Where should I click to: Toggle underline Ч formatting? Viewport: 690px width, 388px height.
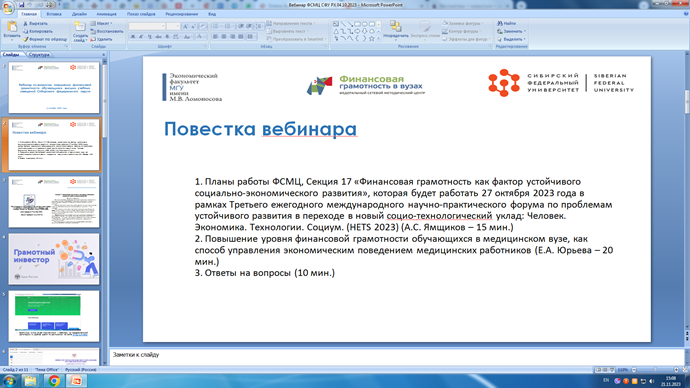pyautogui.click(x=150, y=37)
